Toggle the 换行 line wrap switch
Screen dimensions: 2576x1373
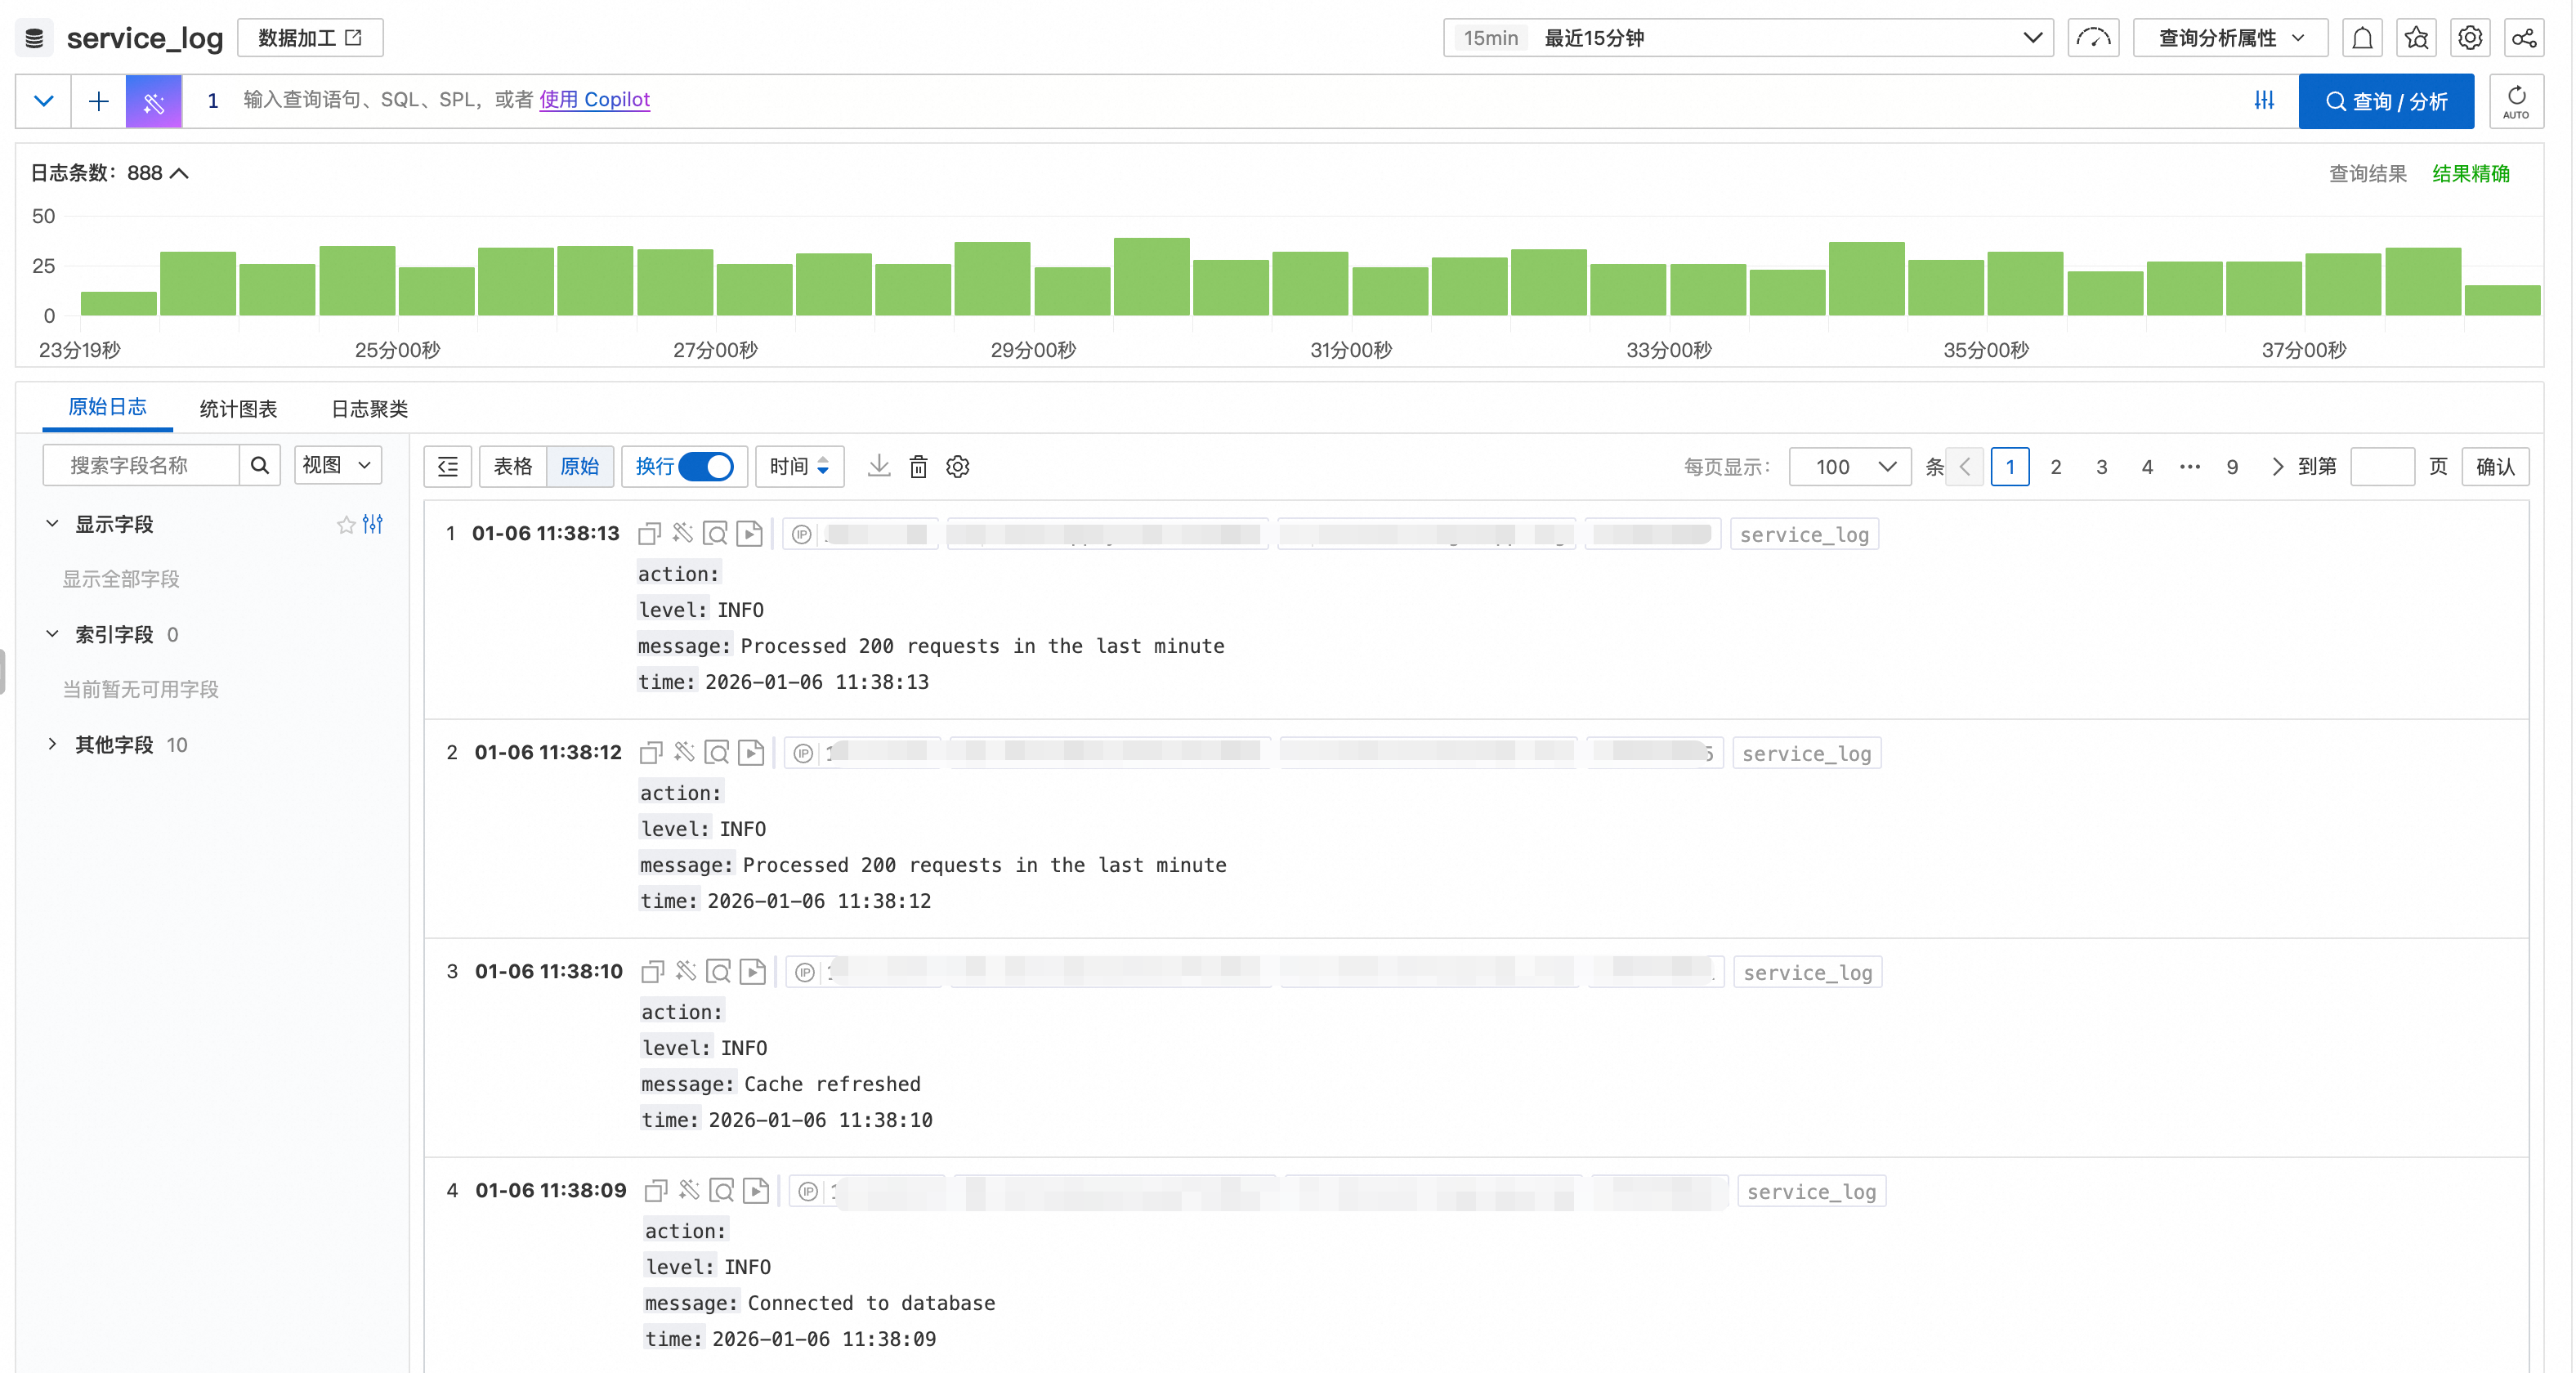pos(706,466)
